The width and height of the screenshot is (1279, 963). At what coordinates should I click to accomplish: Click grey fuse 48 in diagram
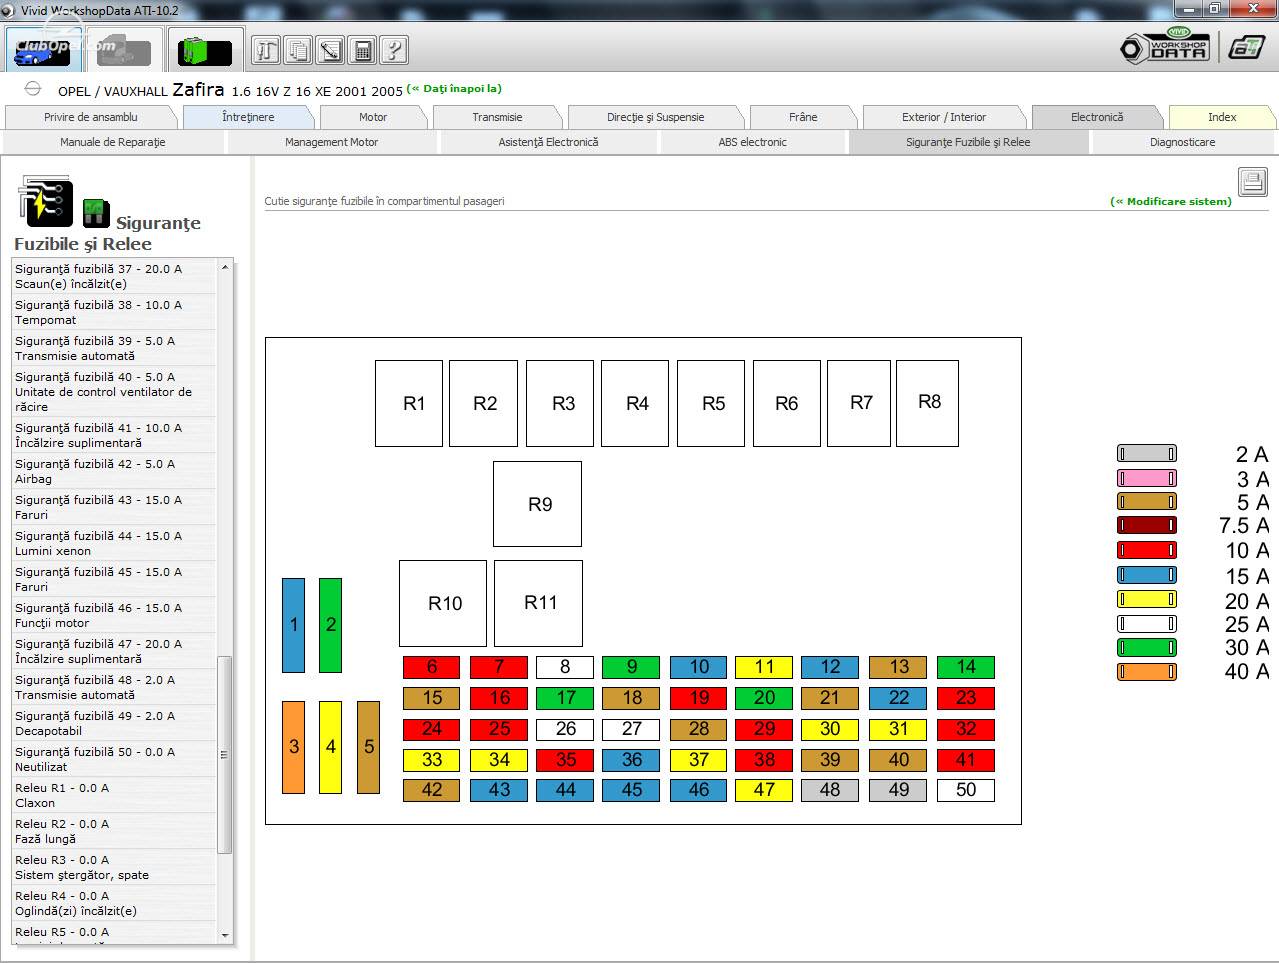click(x=829, y=790)
